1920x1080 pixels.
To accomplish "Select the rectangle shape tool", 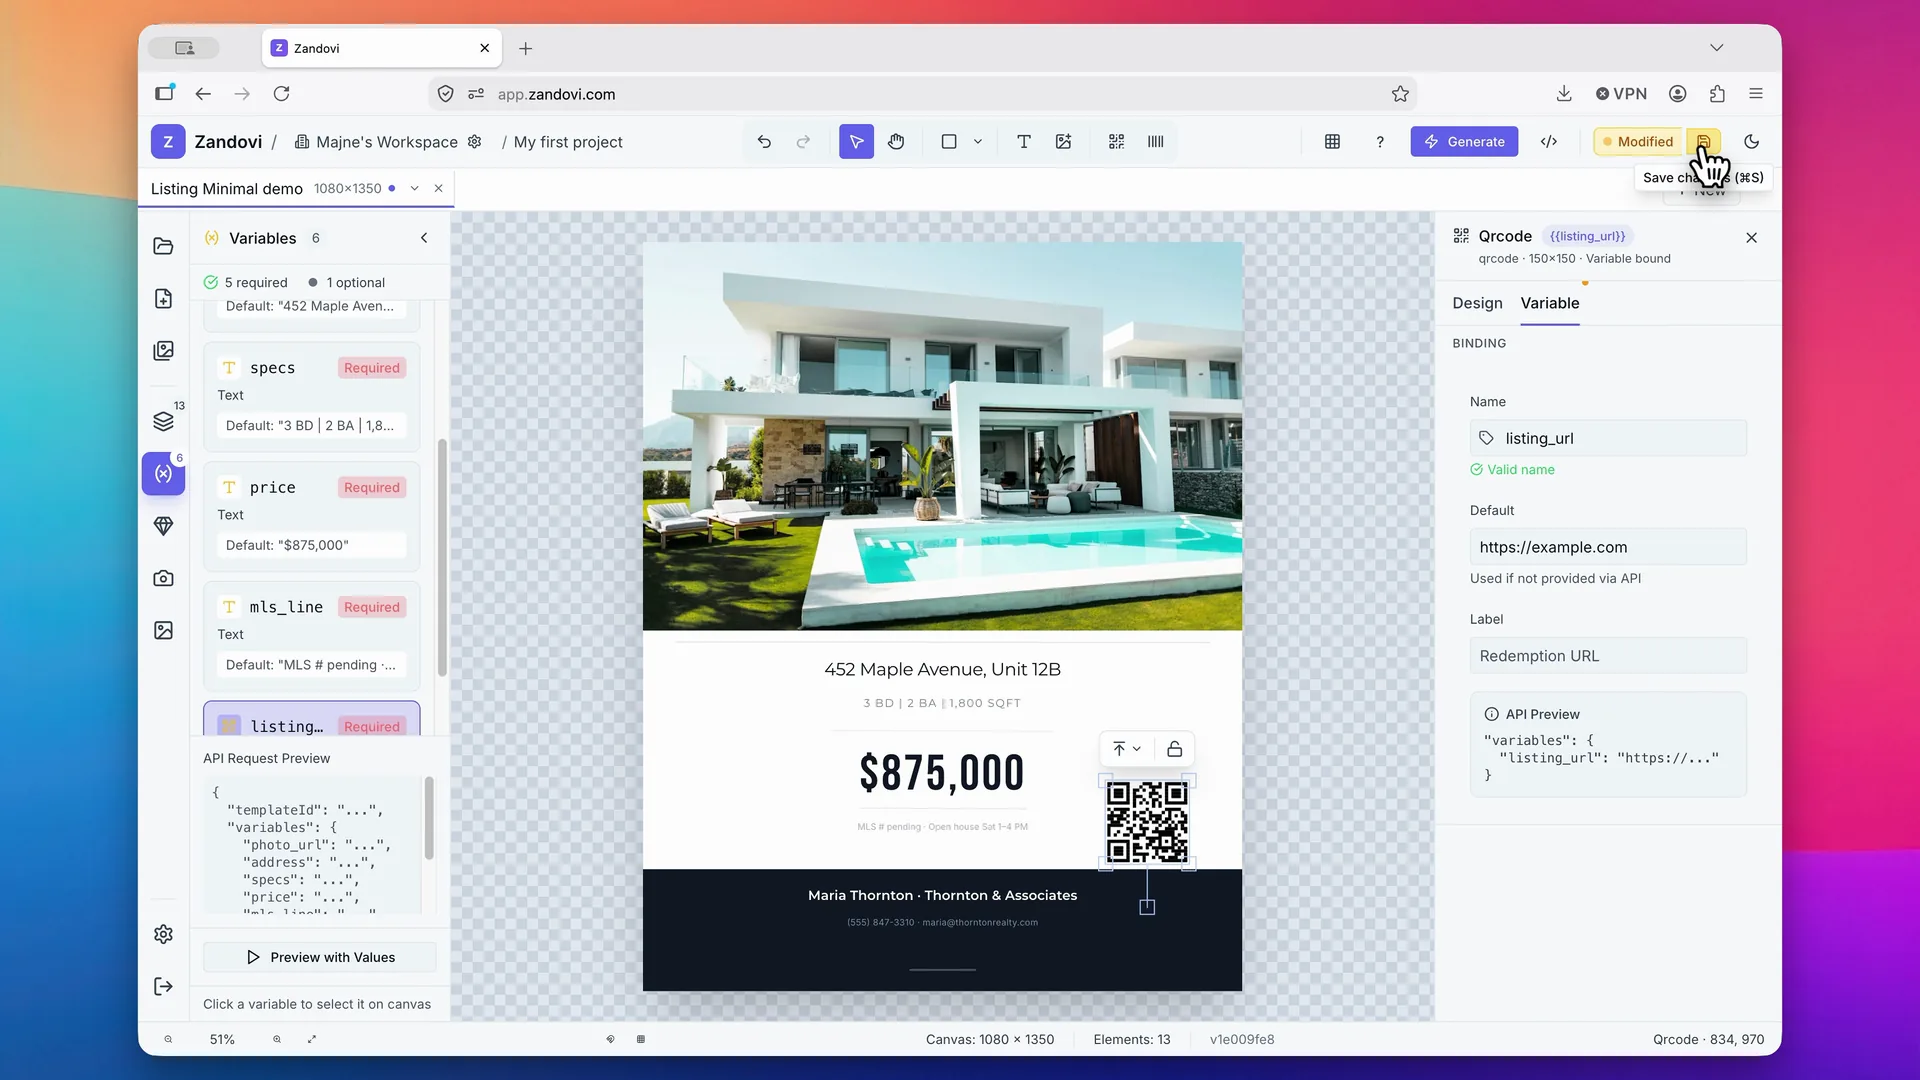I will tap(949, 142).
